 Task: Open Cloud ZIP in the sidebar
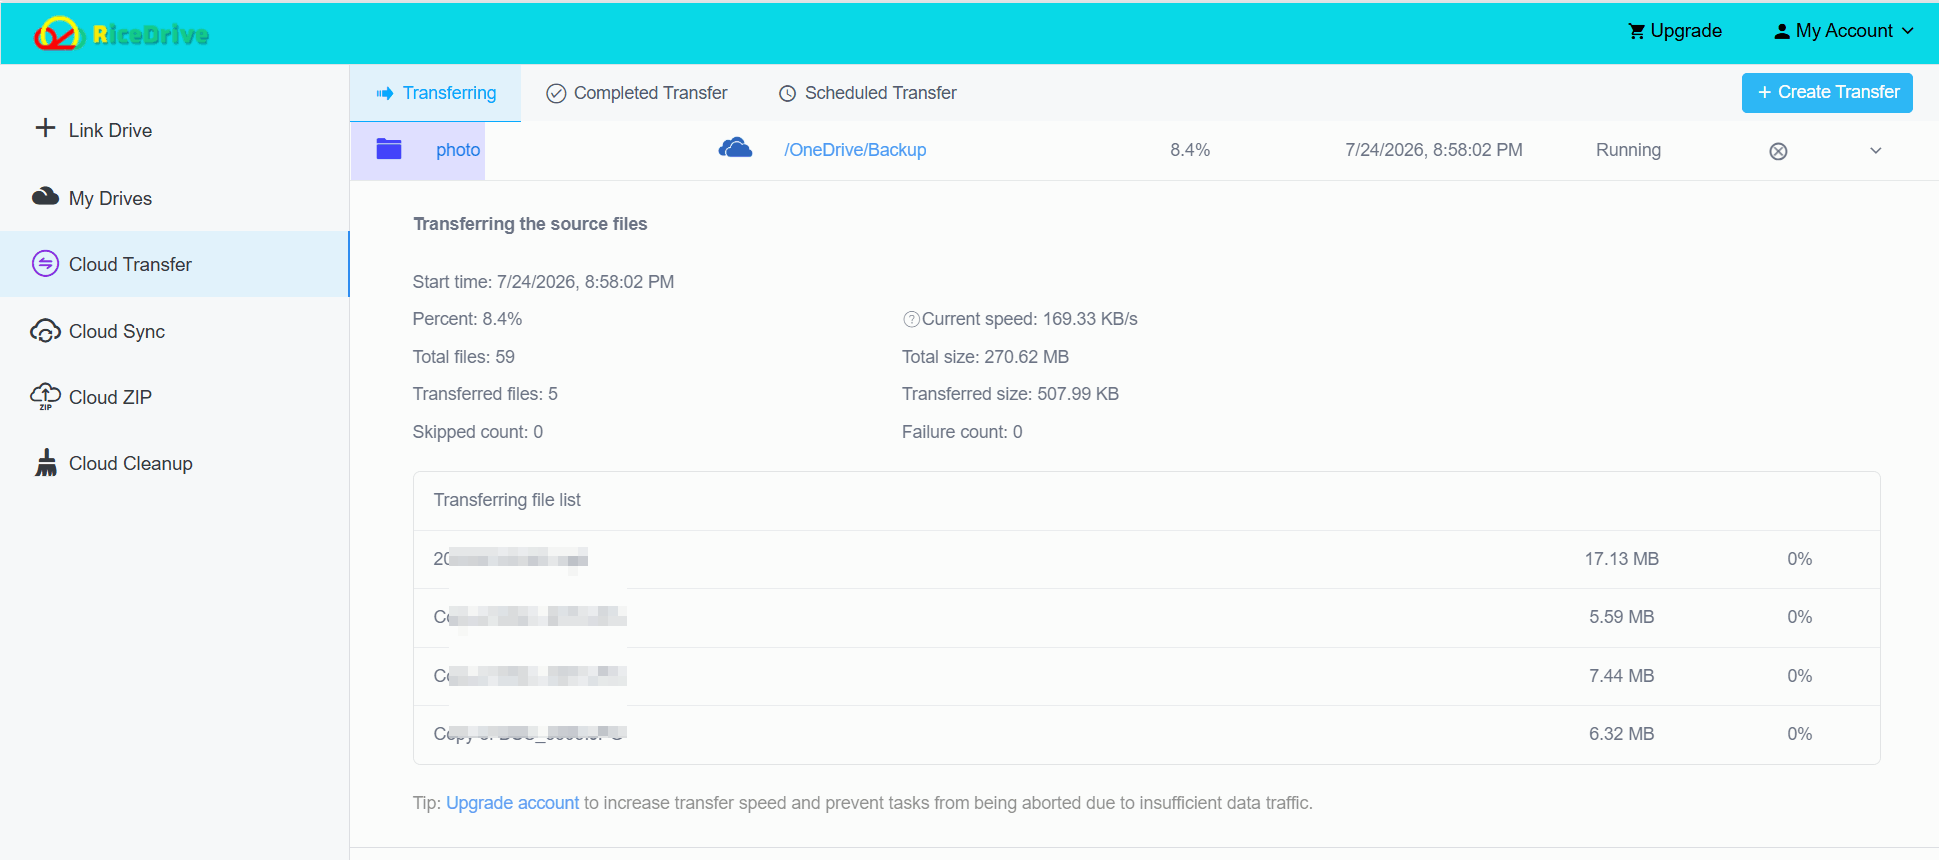[x=175, y=397]
